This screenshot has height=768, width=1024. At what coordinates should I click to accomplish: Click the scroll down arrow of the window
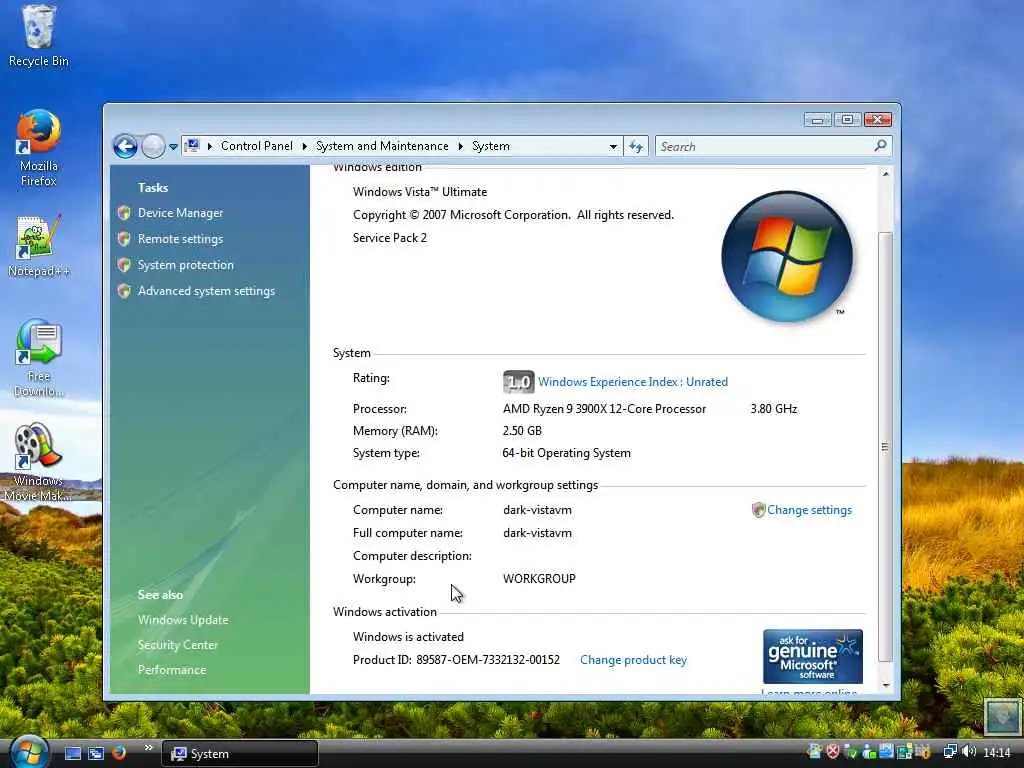(x=886, y=685)
